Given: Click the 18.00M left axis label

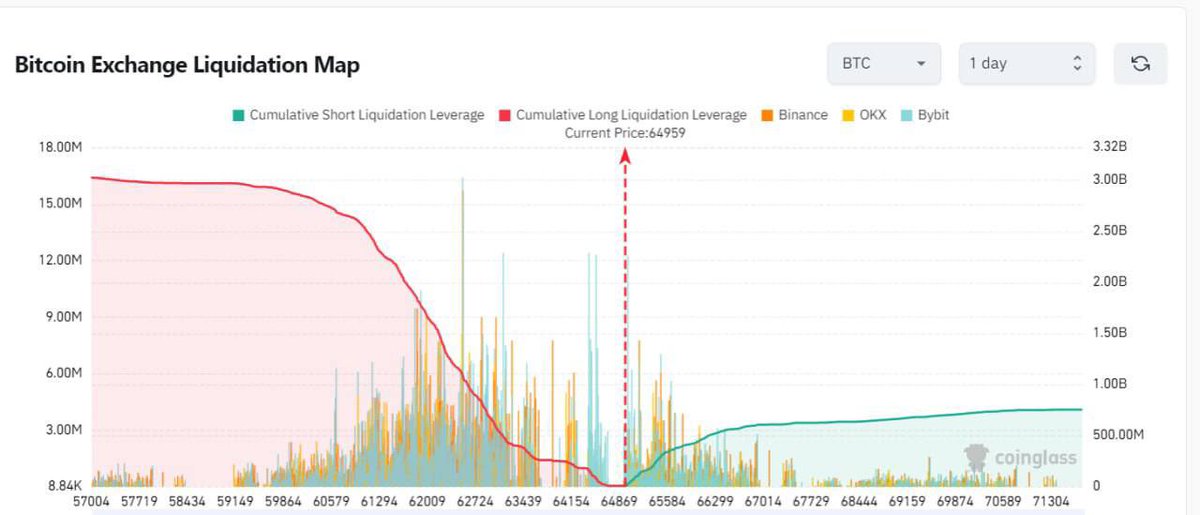Looking at the screenshot, I should tap(61, 147).
